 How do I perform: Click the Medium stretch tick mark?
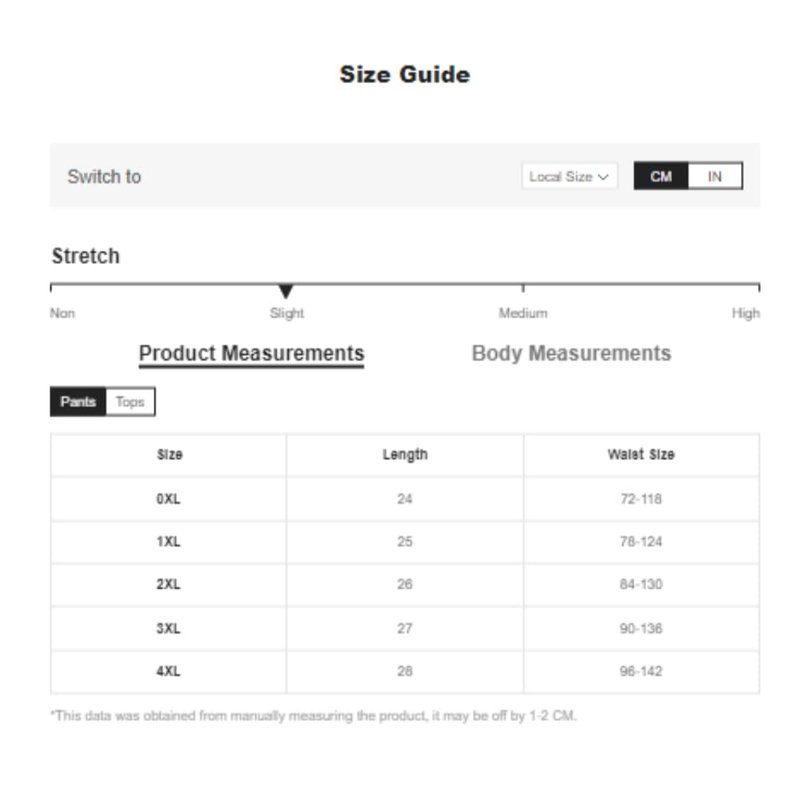coord(523,288)
